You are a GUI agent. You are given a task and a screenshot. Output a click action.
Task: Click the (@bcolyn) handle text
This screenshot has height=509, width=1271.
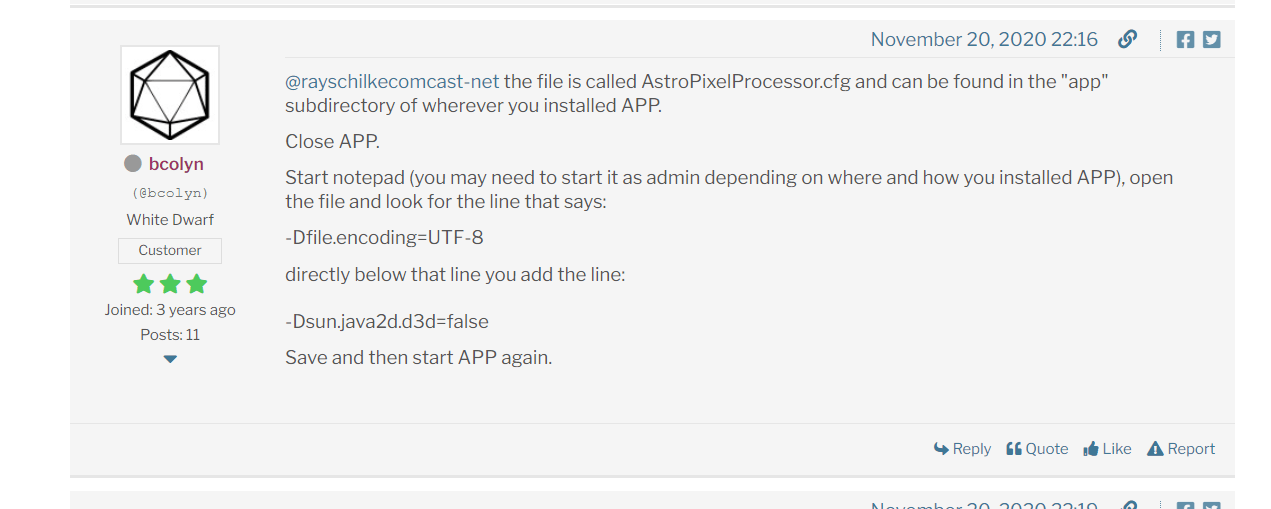[x=170, y=193]
